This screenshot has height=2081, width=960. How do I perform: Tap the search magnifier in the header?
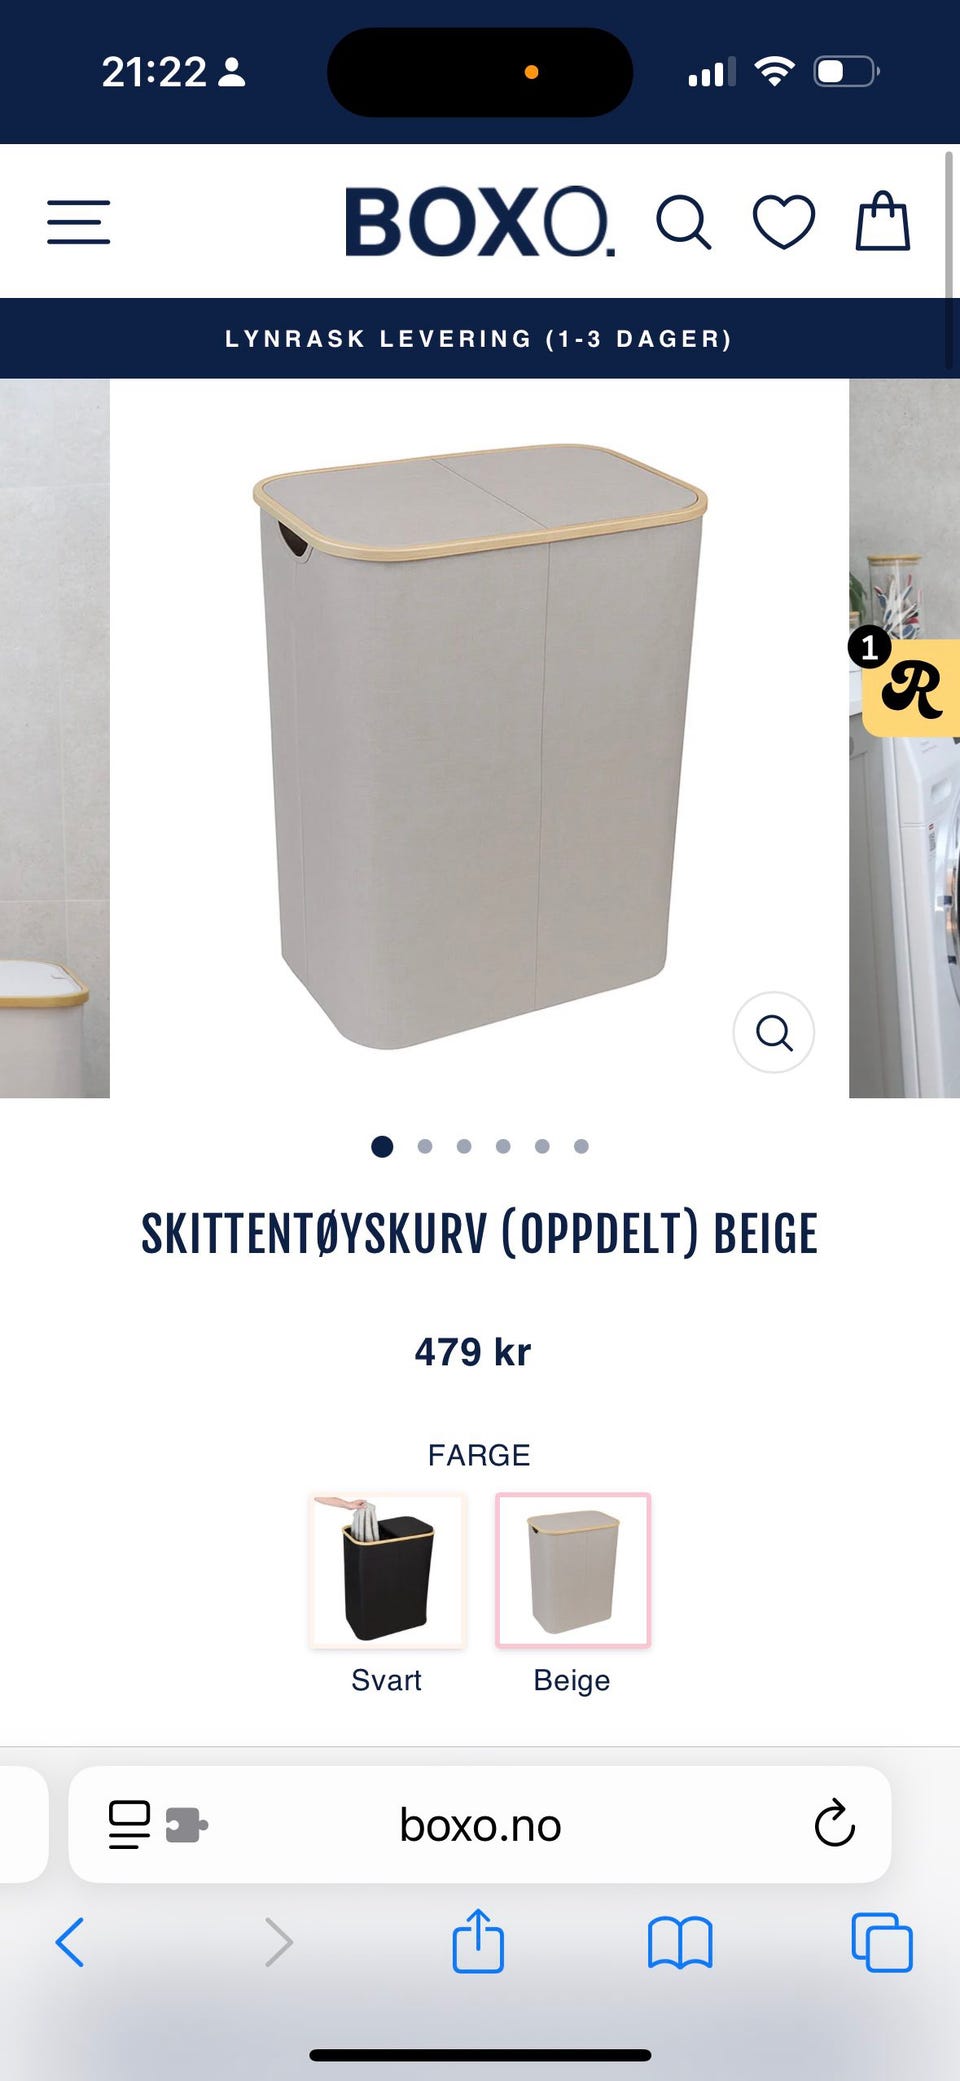684,222
